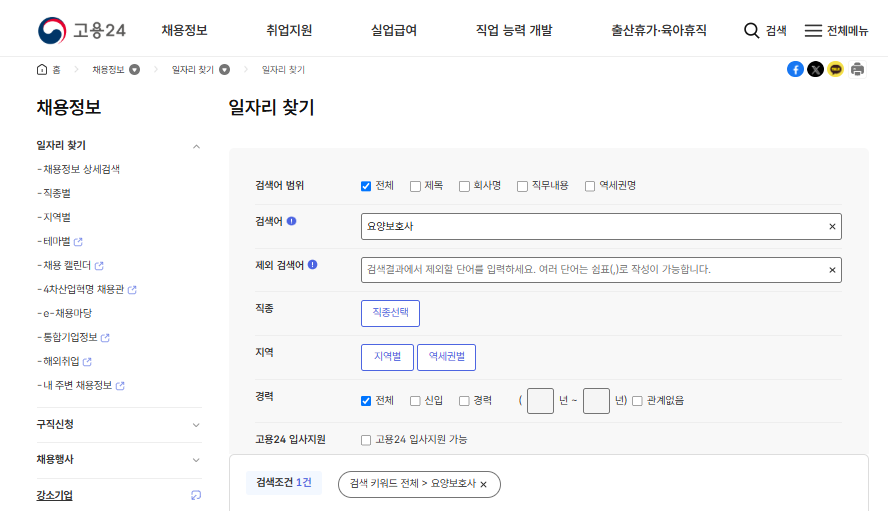
Task: Check the 제목 search scope option
Action: 415,186
